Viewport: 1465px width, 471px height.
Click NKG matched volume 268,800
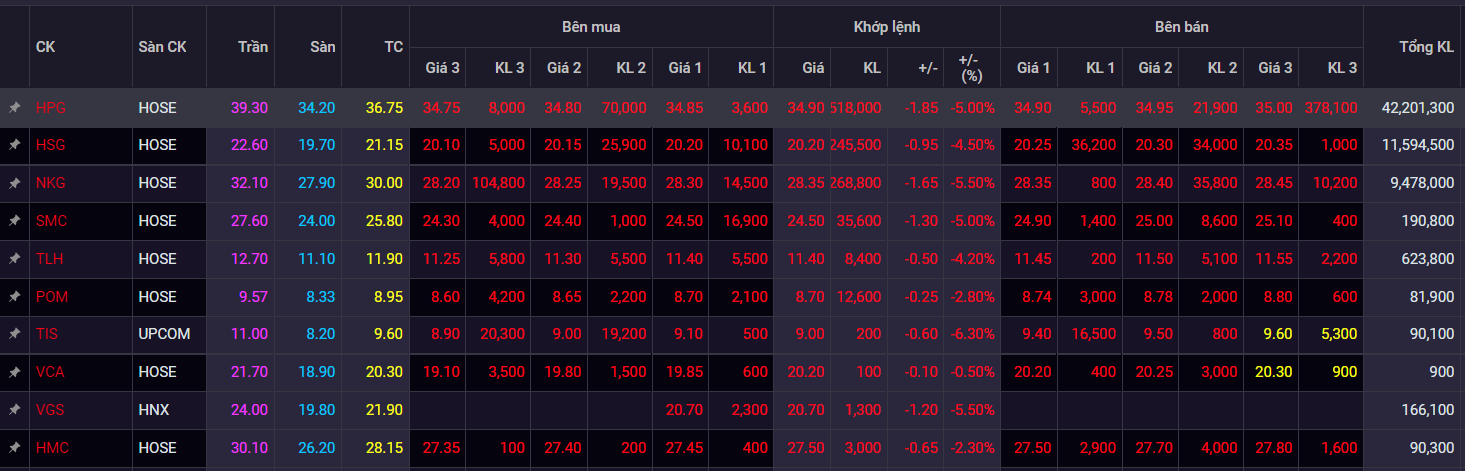point(855,183)
